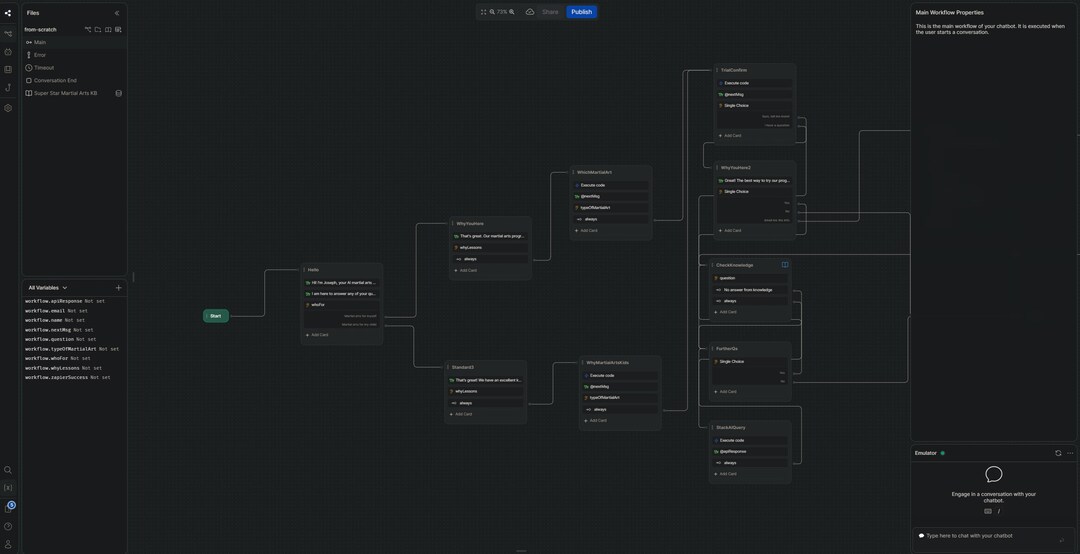Viewport: 1080px width, 554px height.
Task: Click Add Card in WhyMartialArtsKids node
Action: (596, 420)
